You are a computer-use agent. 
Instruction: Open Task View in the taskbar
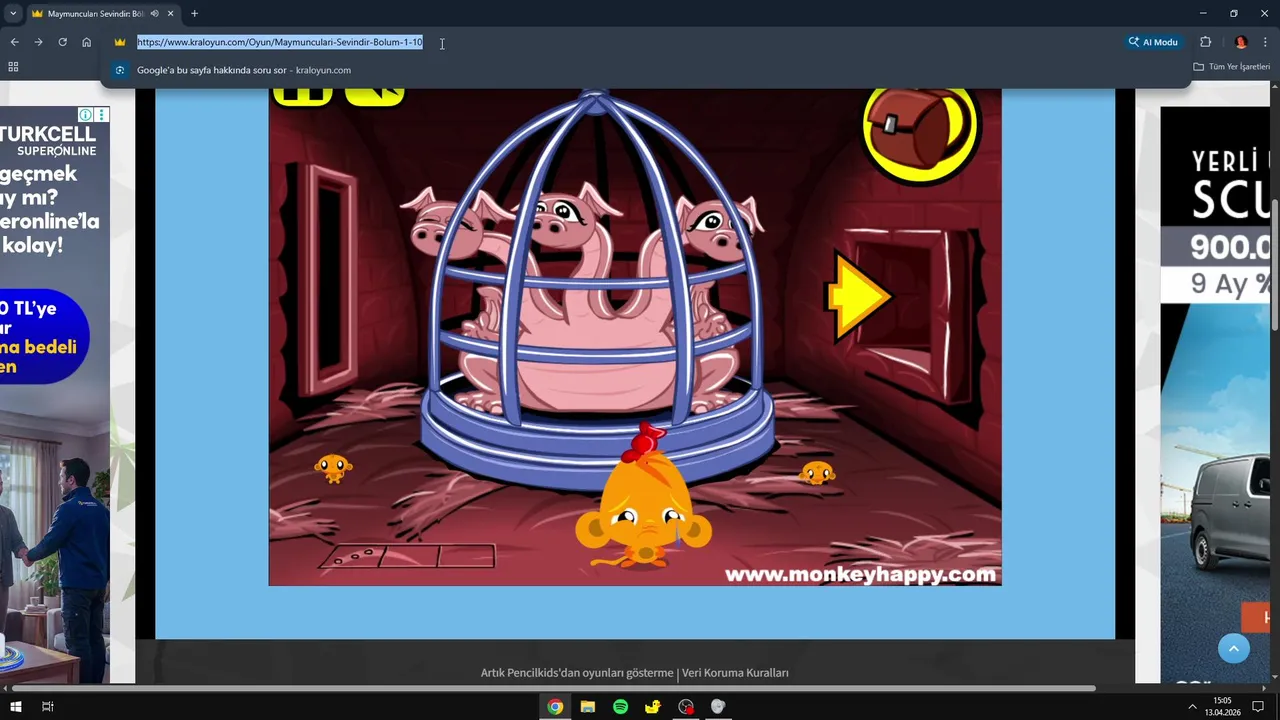[47, 706]
